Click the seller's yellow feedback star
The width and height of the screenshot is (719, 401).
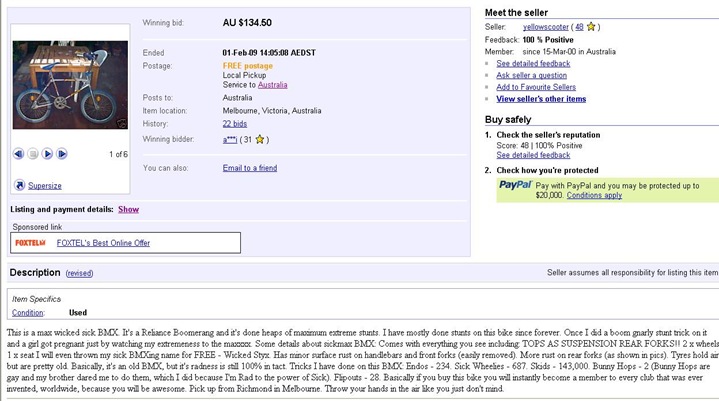[x=591, y=27]
